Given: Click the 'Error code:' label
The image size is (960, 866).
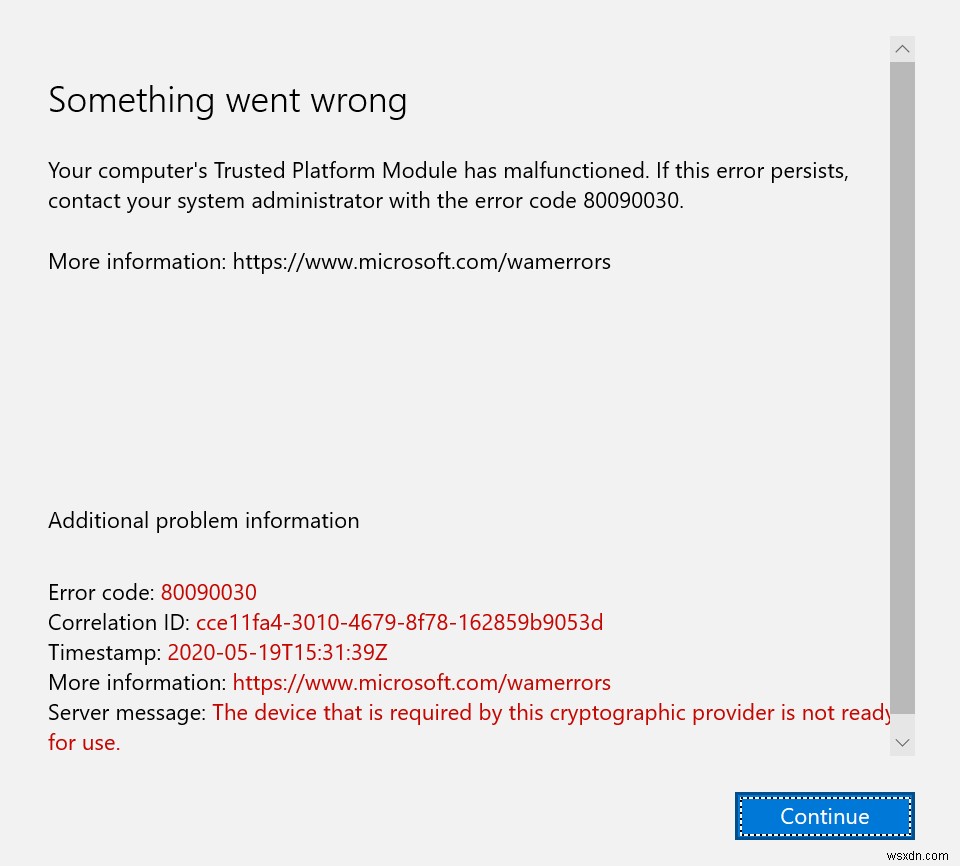Looking at the screenshot, I should 101,592.
